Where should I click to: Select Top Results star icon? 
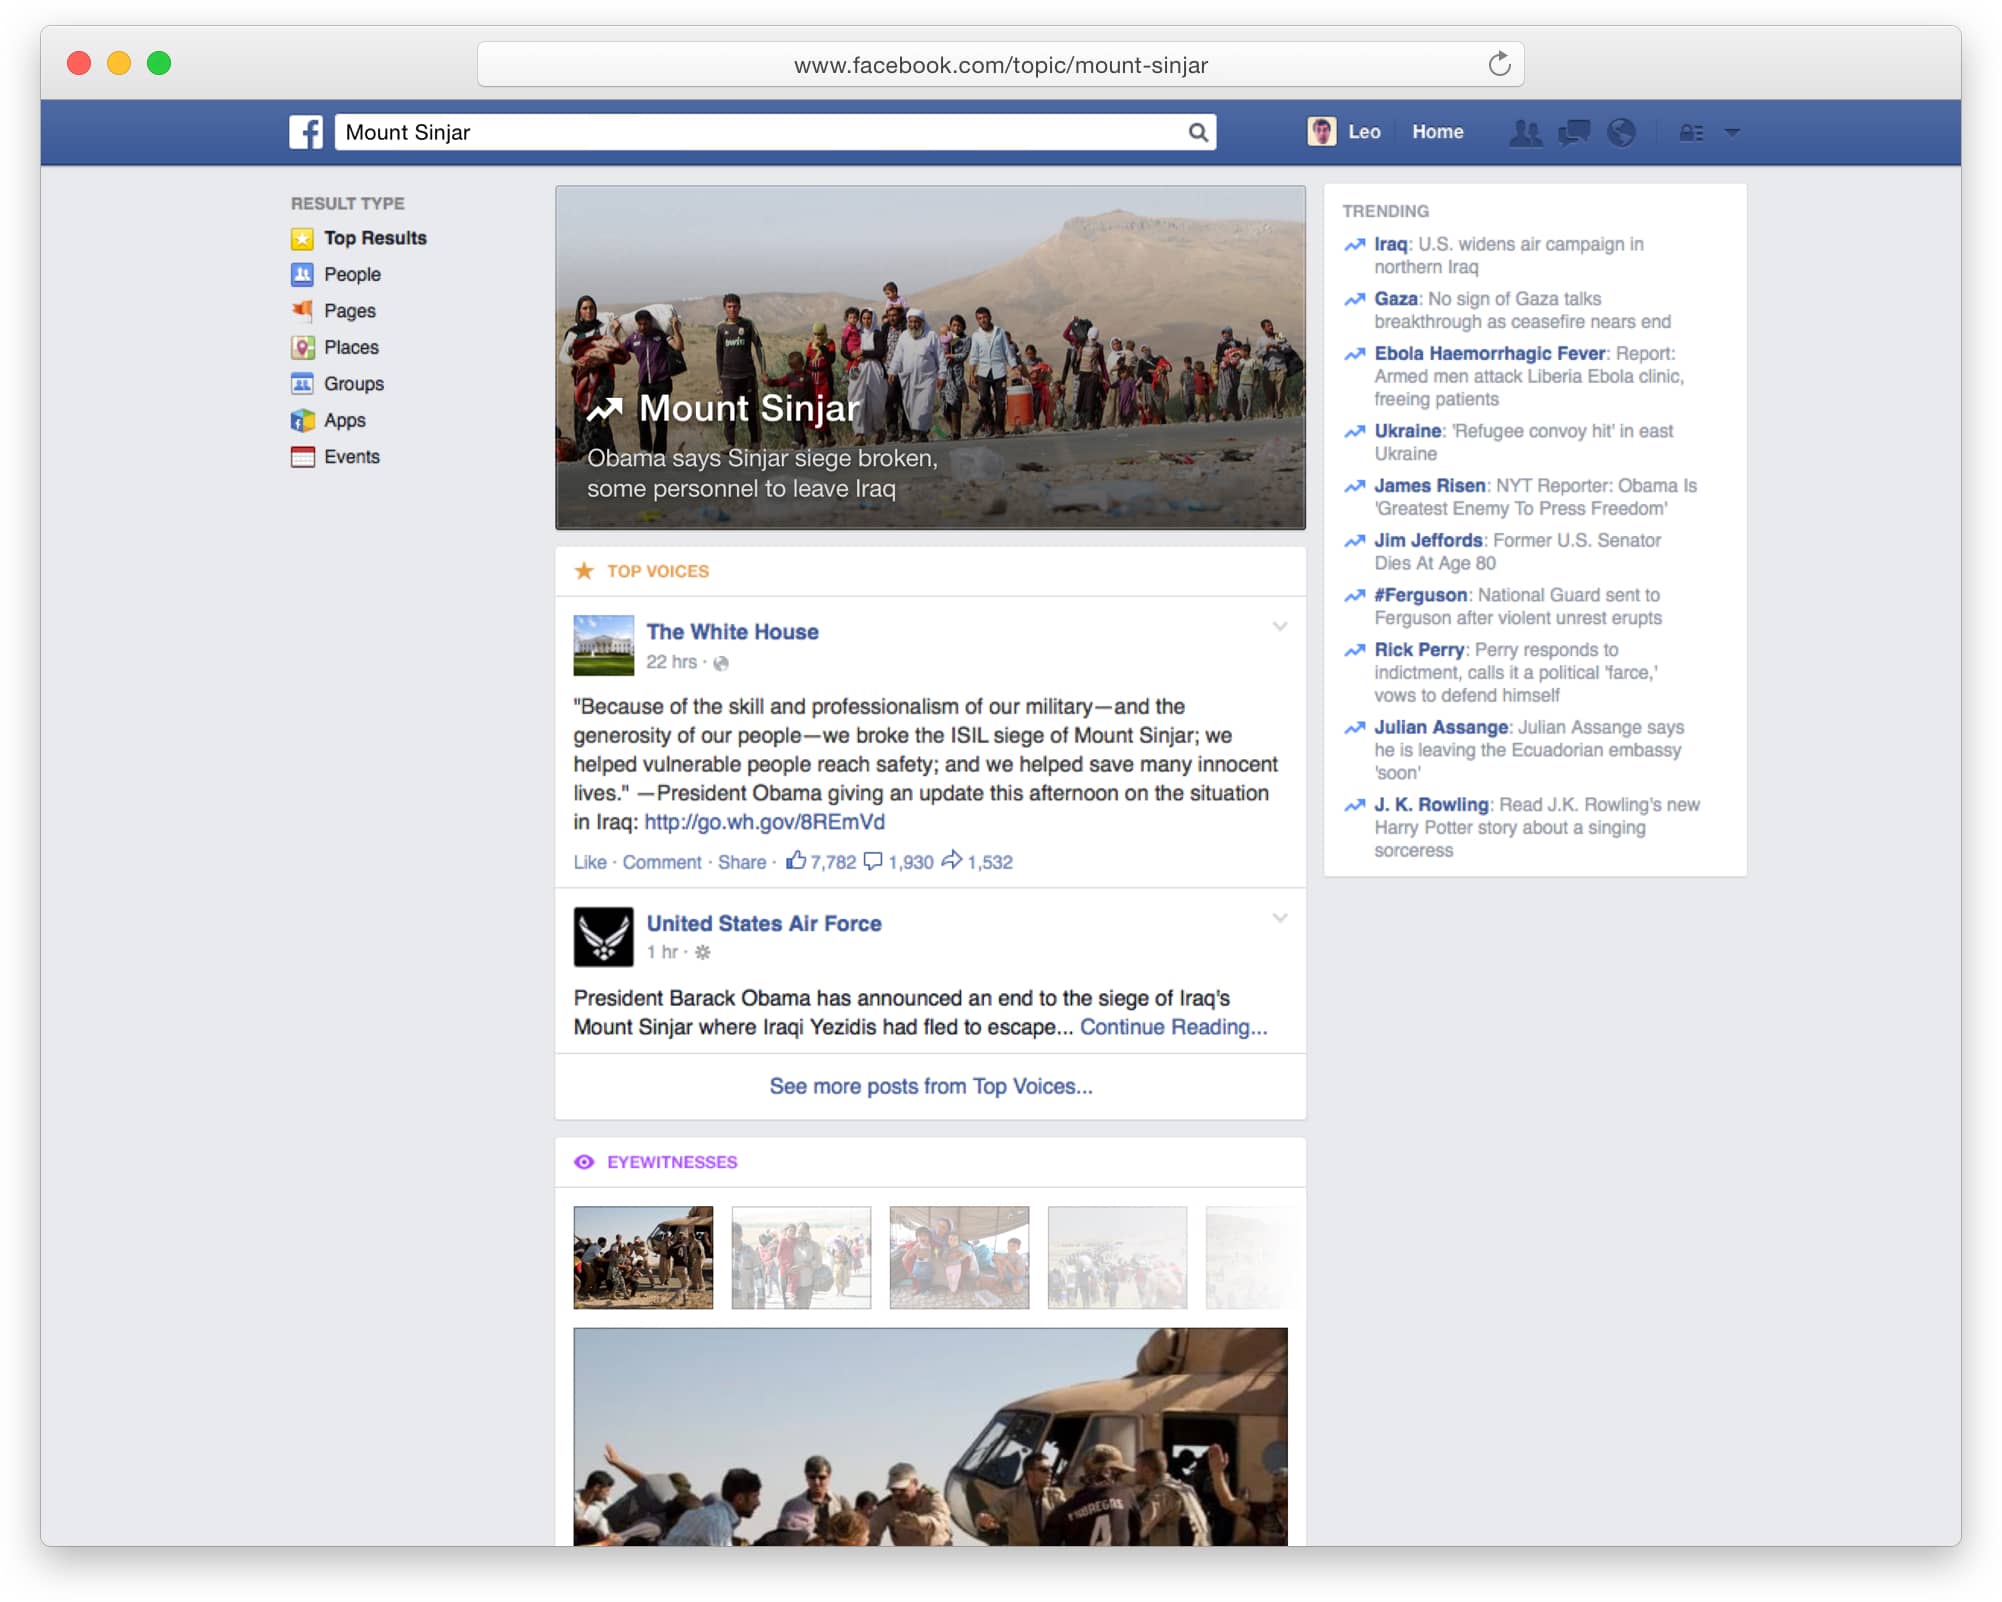tap(302, 238)
